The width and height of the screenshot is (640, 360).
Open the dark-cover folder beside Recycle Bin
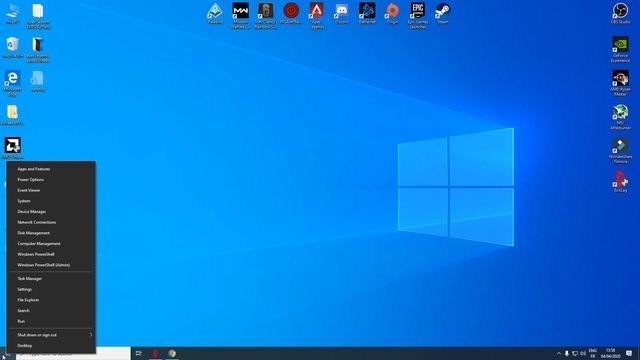pyautogui.click(x=38, y=49)
